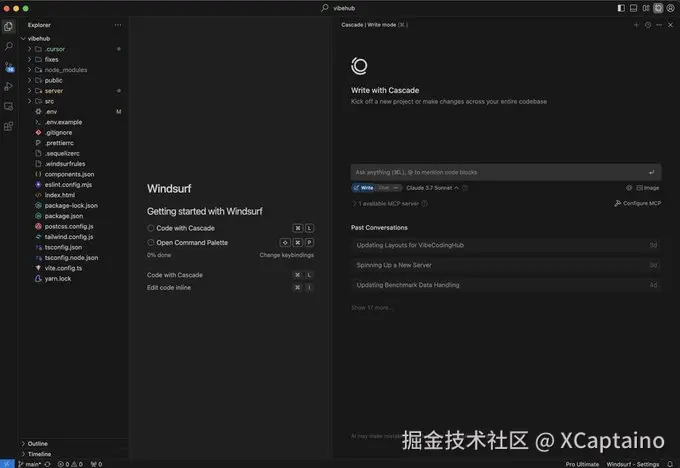Open the remote window button in status bar
This screenshot has height=468, width=680.
click(7, 464)
